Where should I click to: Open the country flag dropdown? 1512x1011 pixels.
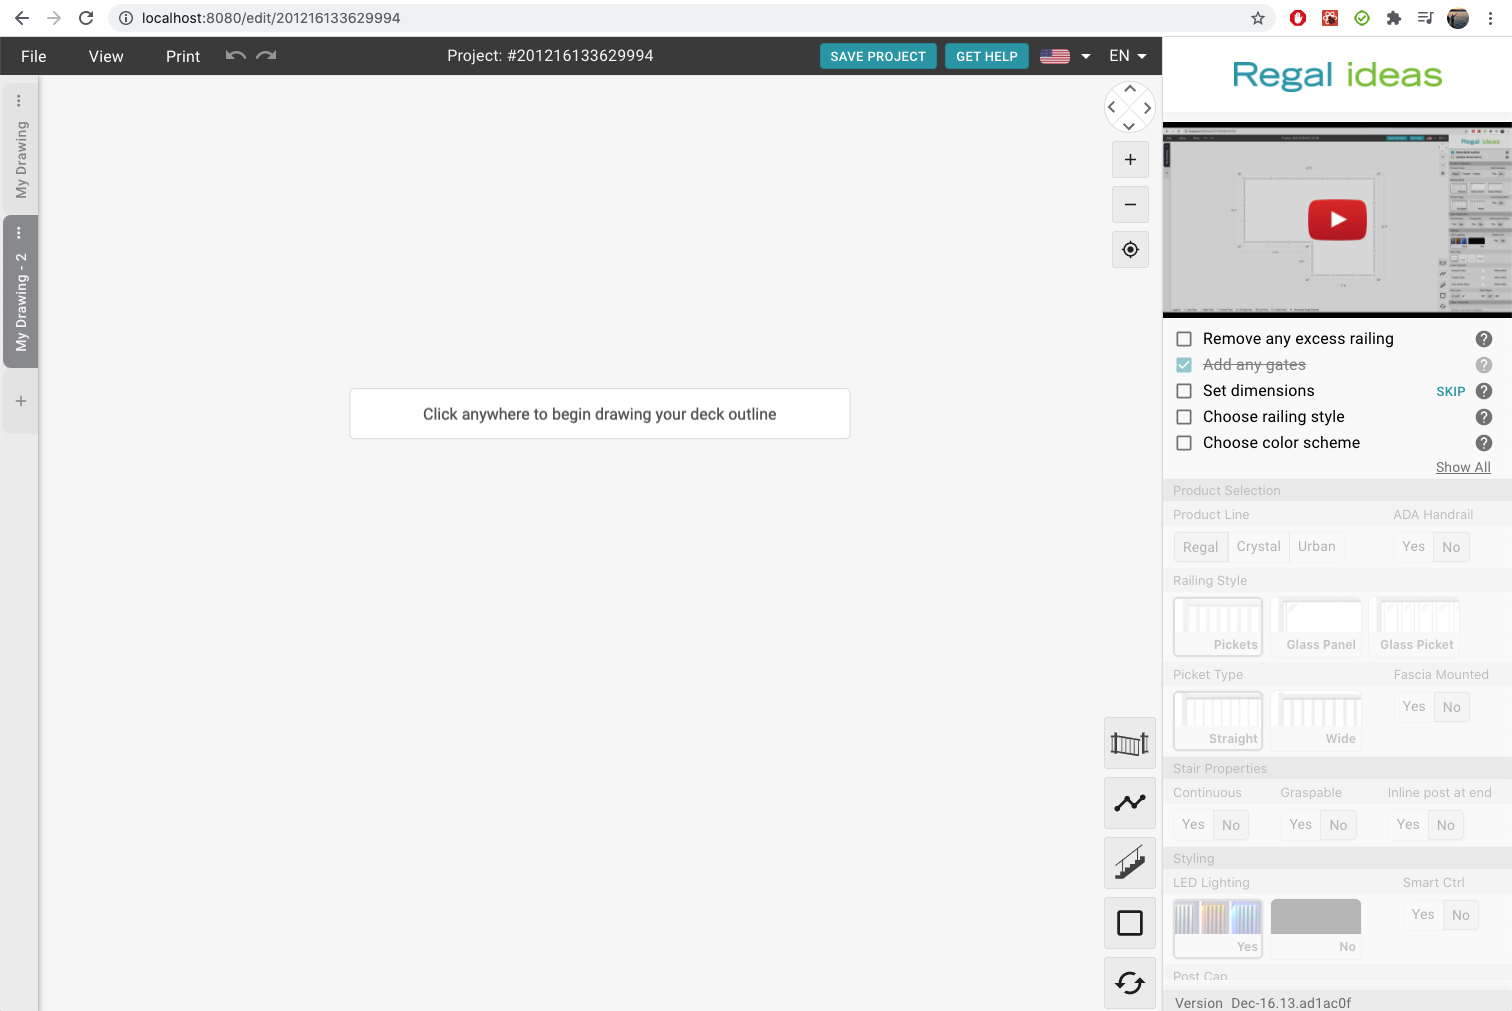click(x=1064, y=56)
